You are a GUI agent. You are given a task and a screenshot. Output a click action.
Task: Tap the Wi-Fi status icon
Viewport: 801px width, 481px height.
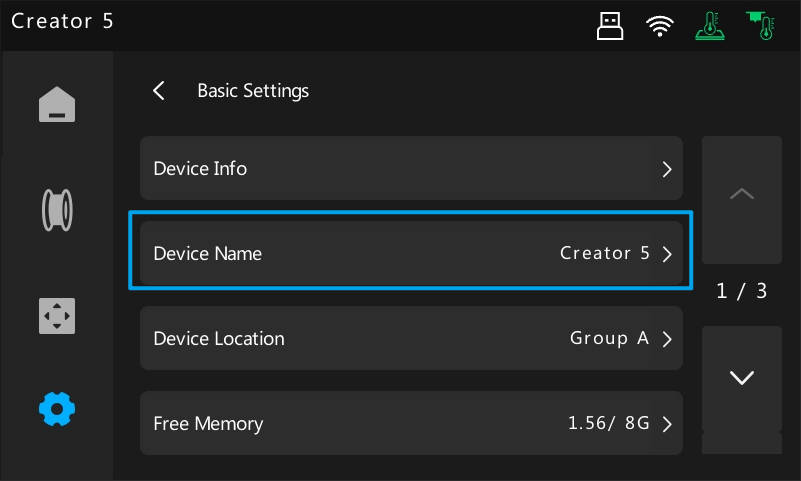pyautogui.click(x=660, y=26)
